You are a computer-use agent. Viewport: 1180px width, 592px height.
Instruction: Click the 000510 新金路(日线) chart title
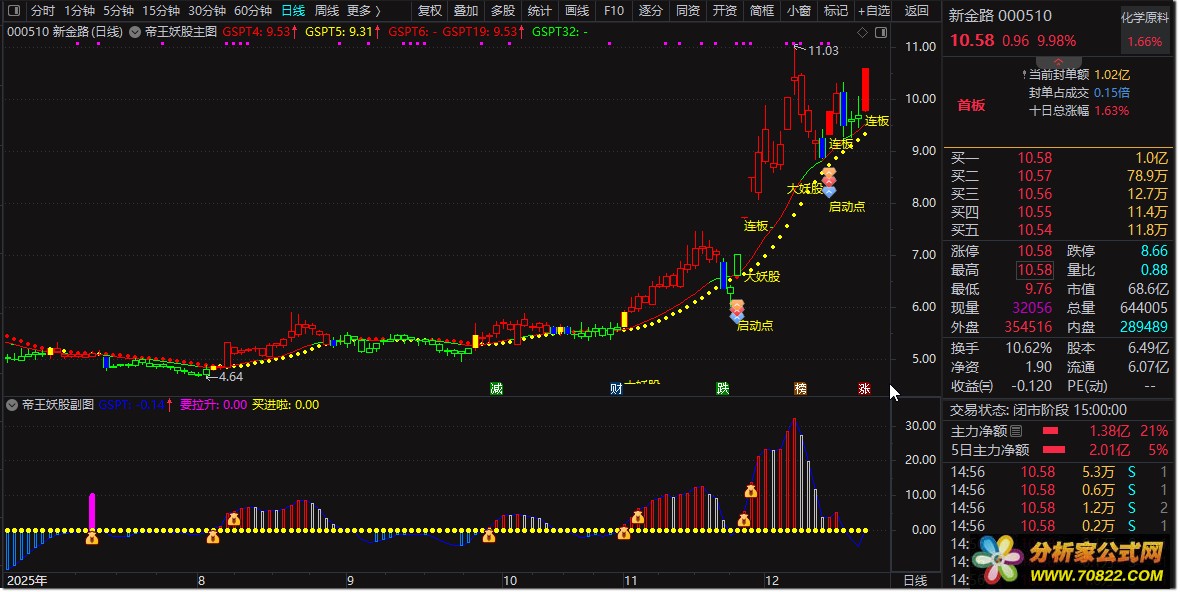tap(65, 32)
